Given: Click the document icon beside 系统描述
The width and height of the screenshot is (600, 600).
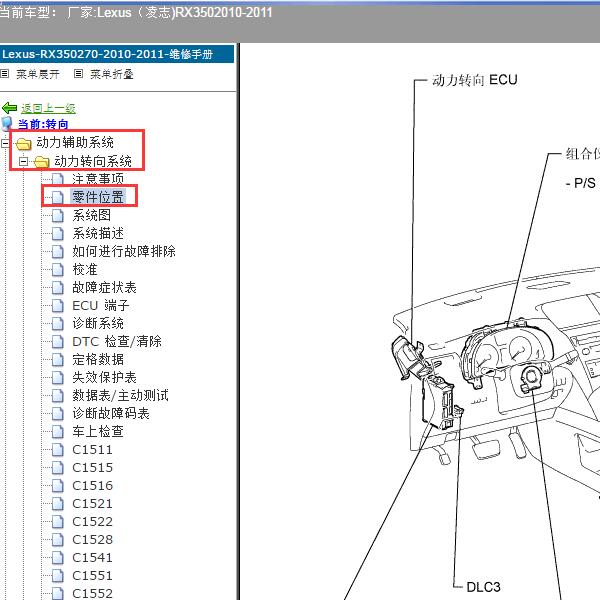Looking at the screenshot, I should click(57, 233).
